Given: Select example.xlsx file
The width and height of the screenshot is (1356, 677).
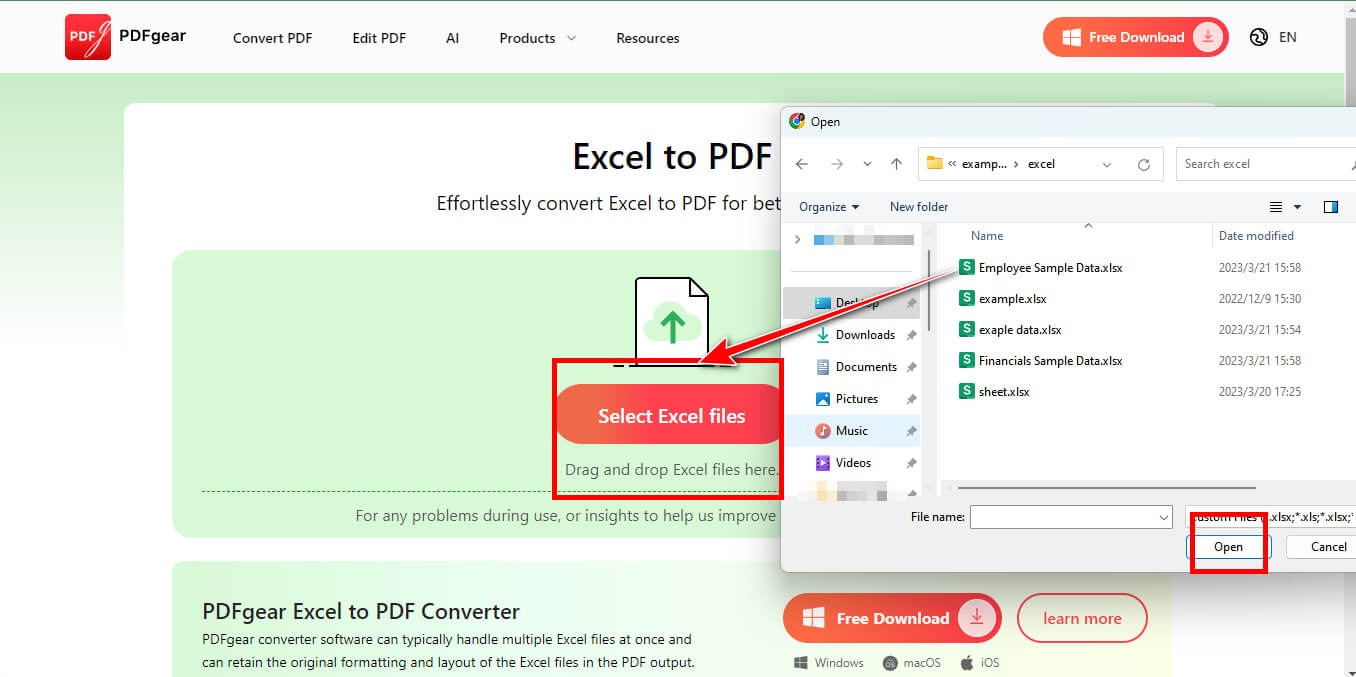Looking at the screenshot, I should pyautogui.click(x=1012, y=298).
